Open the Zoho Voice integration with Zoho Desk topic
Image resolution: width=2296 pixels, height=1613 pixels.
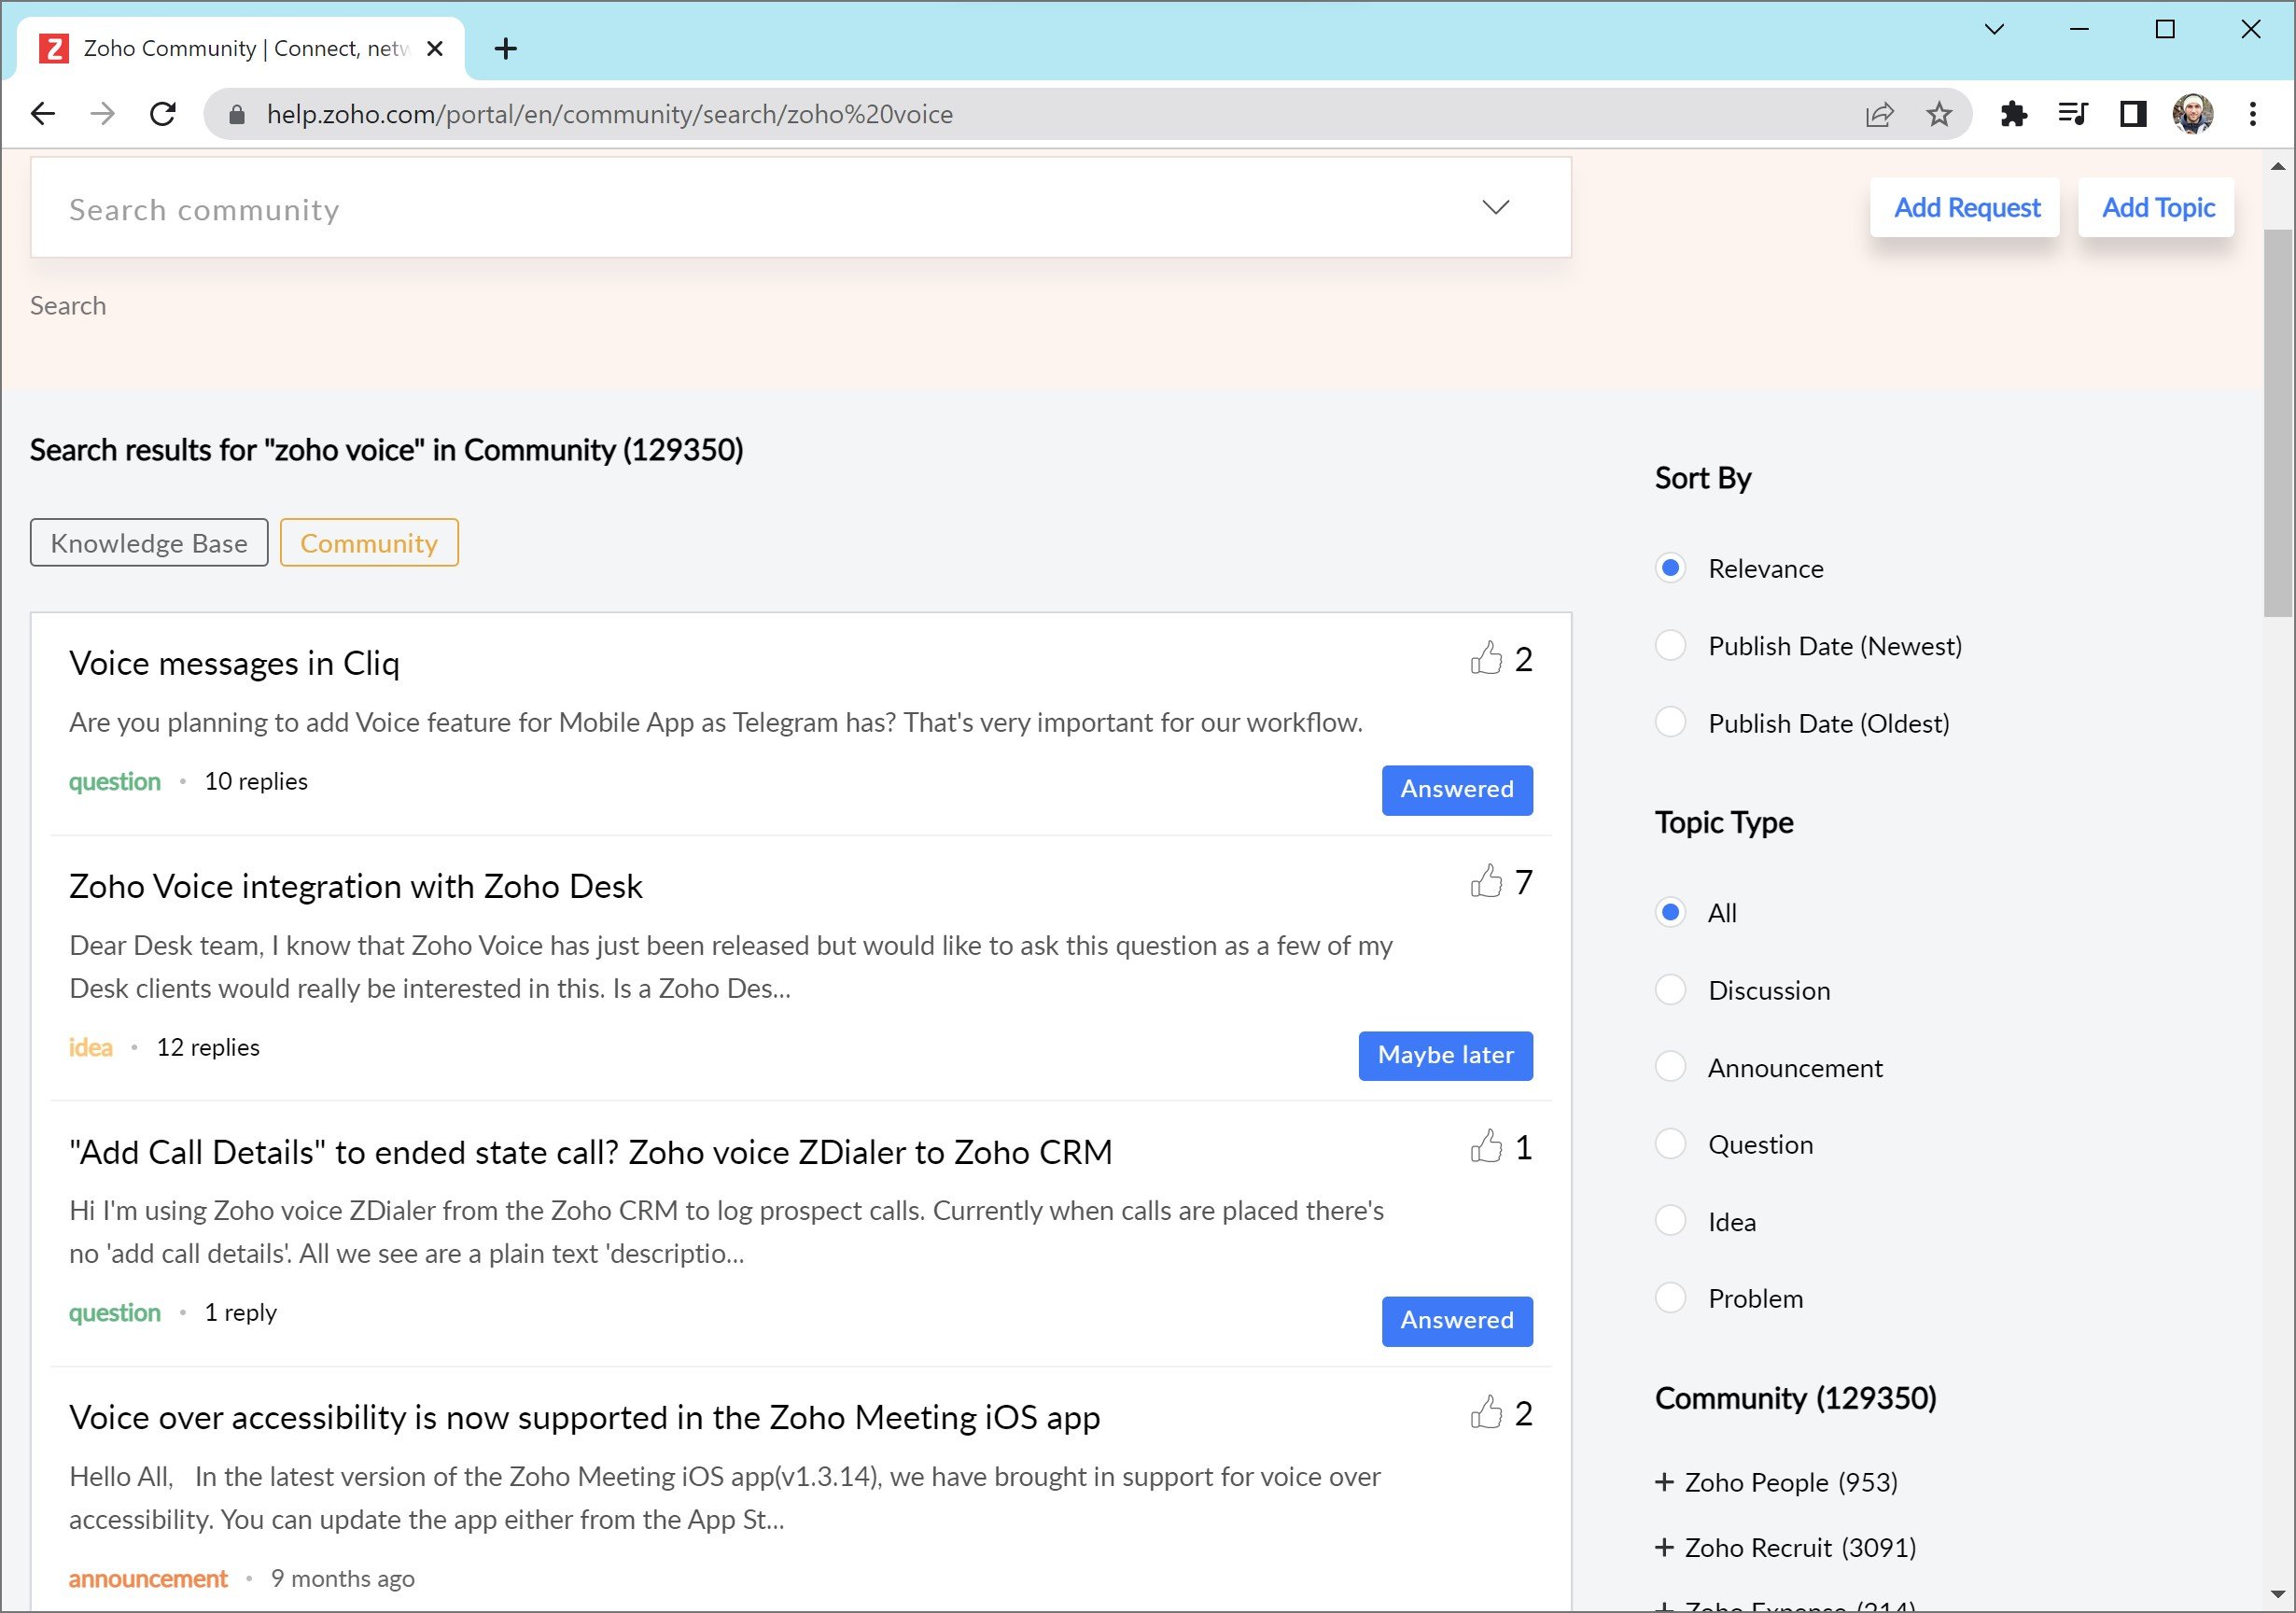[354, 885]
